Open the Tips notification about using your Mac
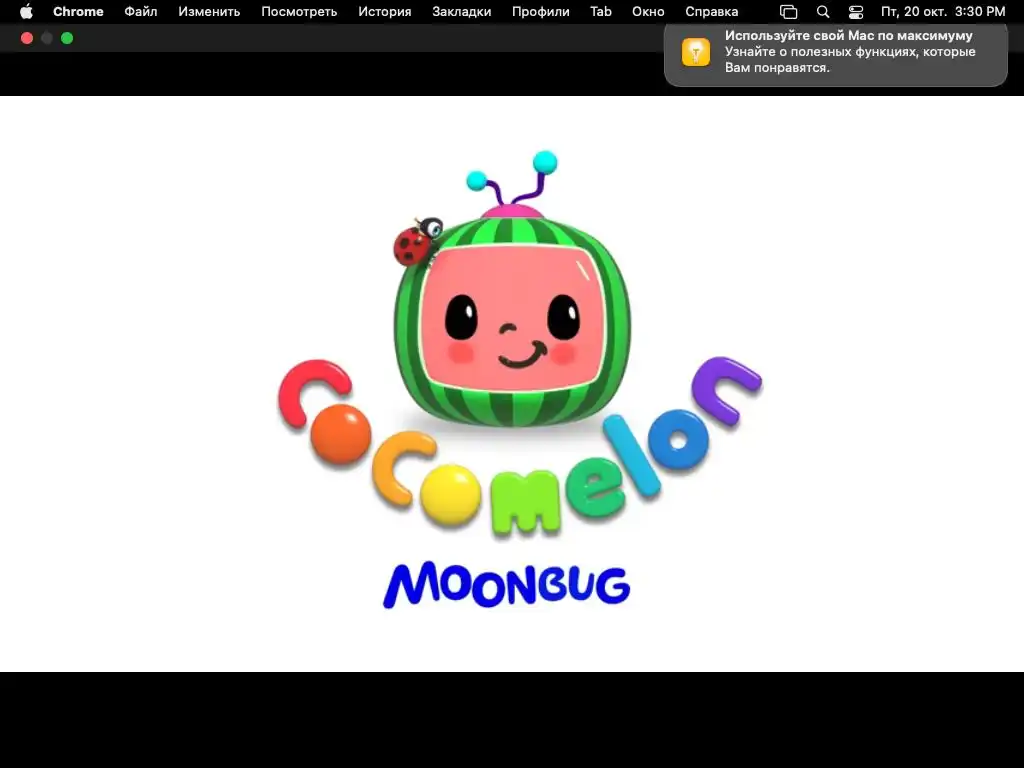Viewport: 1024px width, 768px height. click(x=835, y=54)
